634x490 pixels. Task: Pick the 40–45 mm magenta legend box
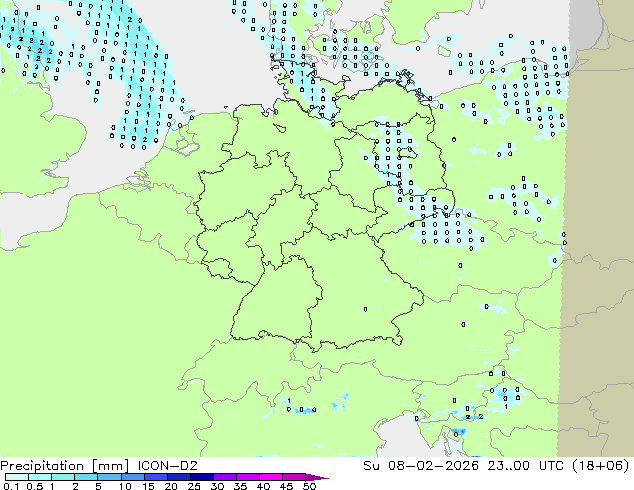click(x=271, y=477)
